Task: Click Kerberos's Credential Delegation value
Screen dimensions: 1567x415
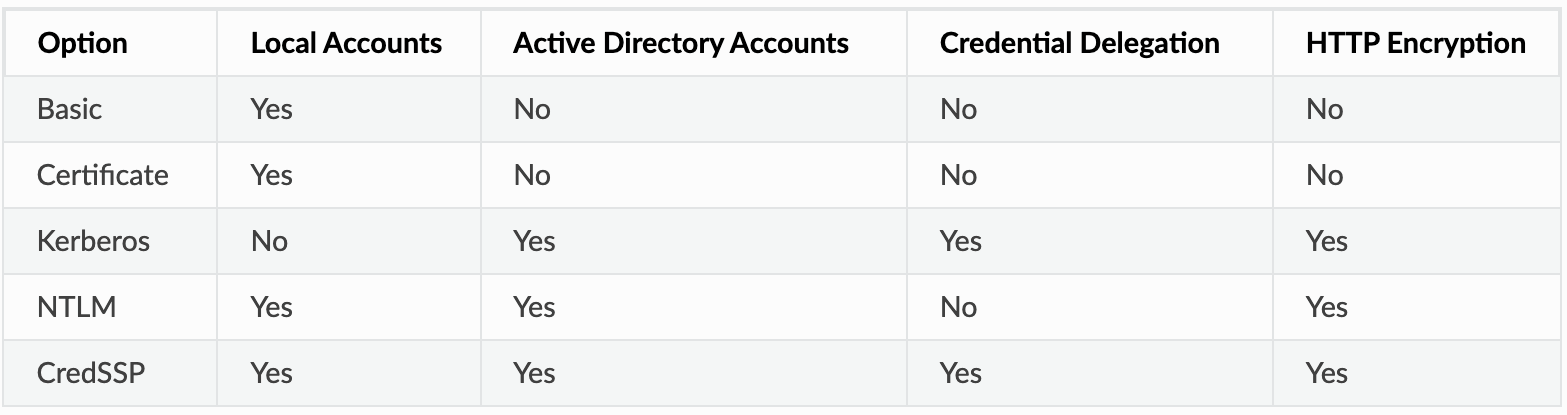Action: pyautogui.click(x=960, y=241)
